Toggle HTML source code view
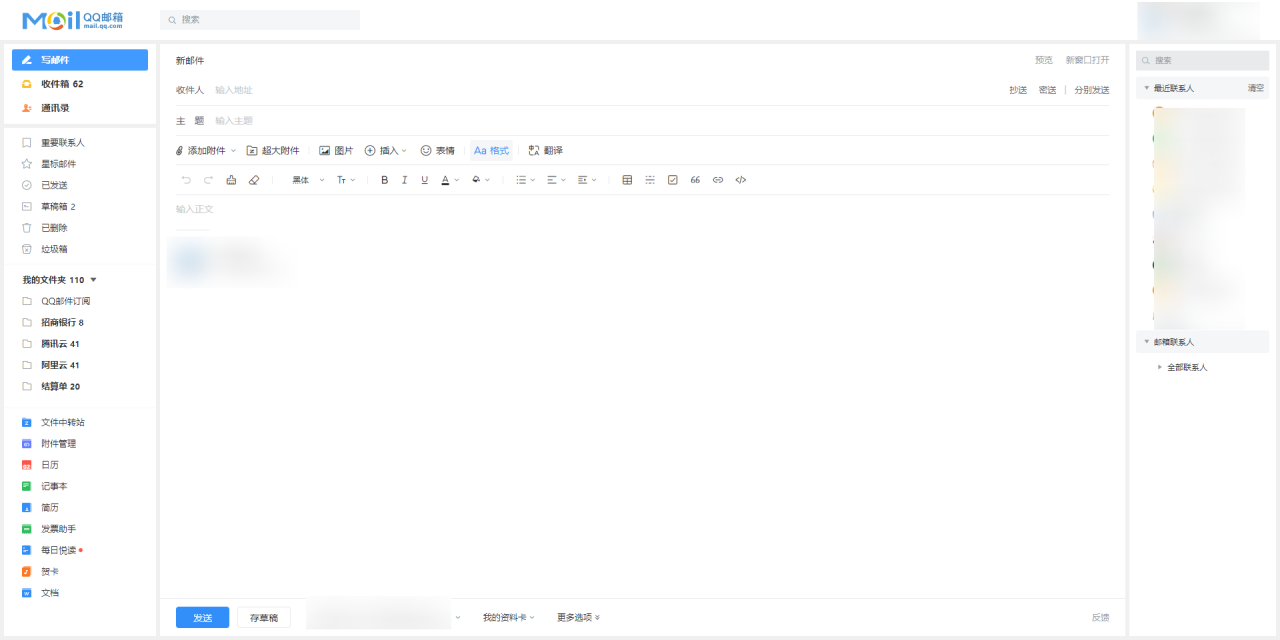Viewport: 1280px width, 640px height. click(740, 180)
